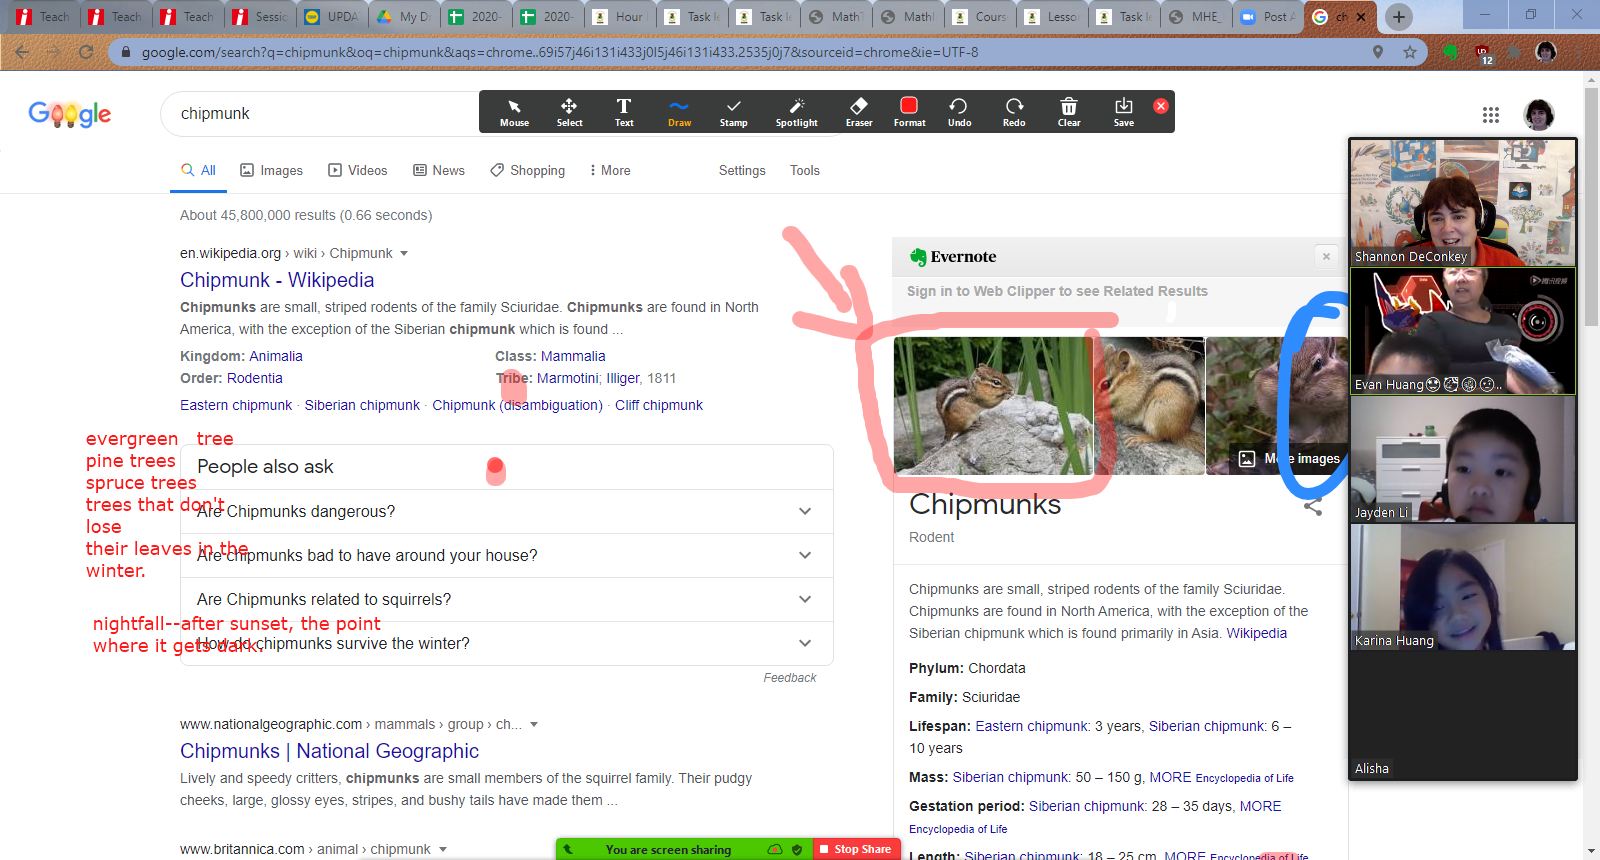Go to the Google logo homepage
Image resolution: width=1600 pixels, height=860 pixels.
pos(70,114)
